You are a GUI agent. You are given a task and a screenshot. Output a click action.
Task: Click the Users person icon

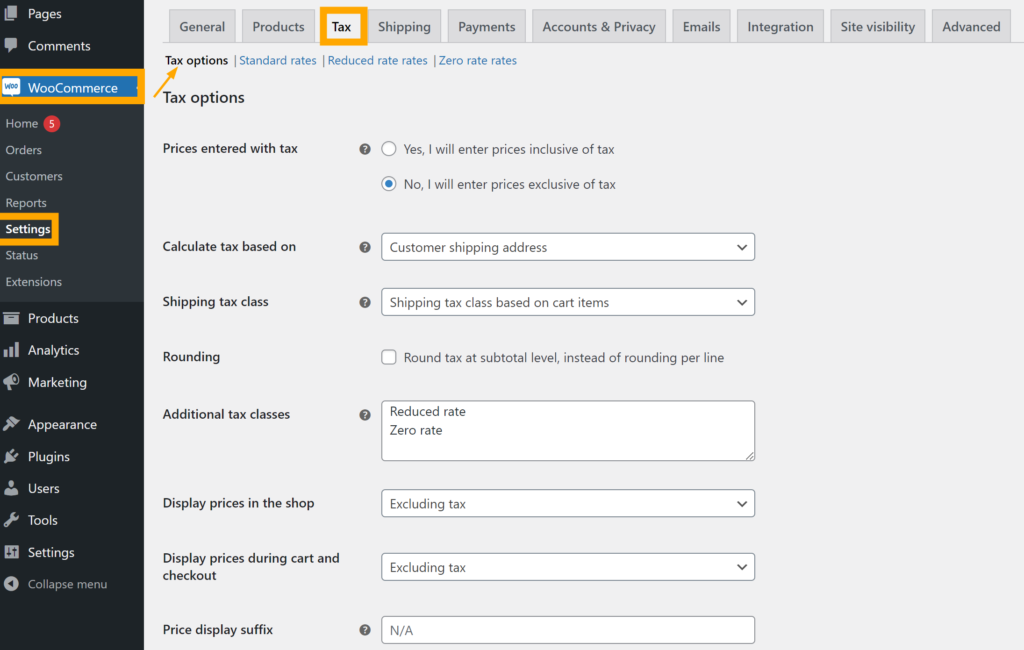(11, 488)
